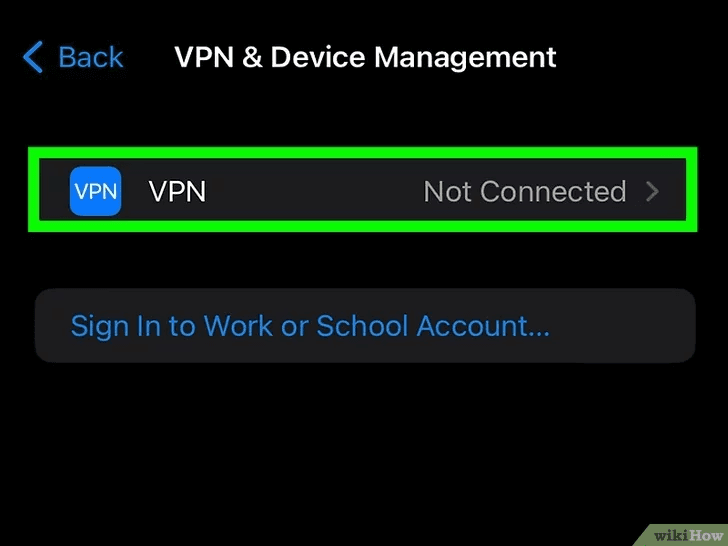Click the Not Connected status text

[x=525, y=191]
